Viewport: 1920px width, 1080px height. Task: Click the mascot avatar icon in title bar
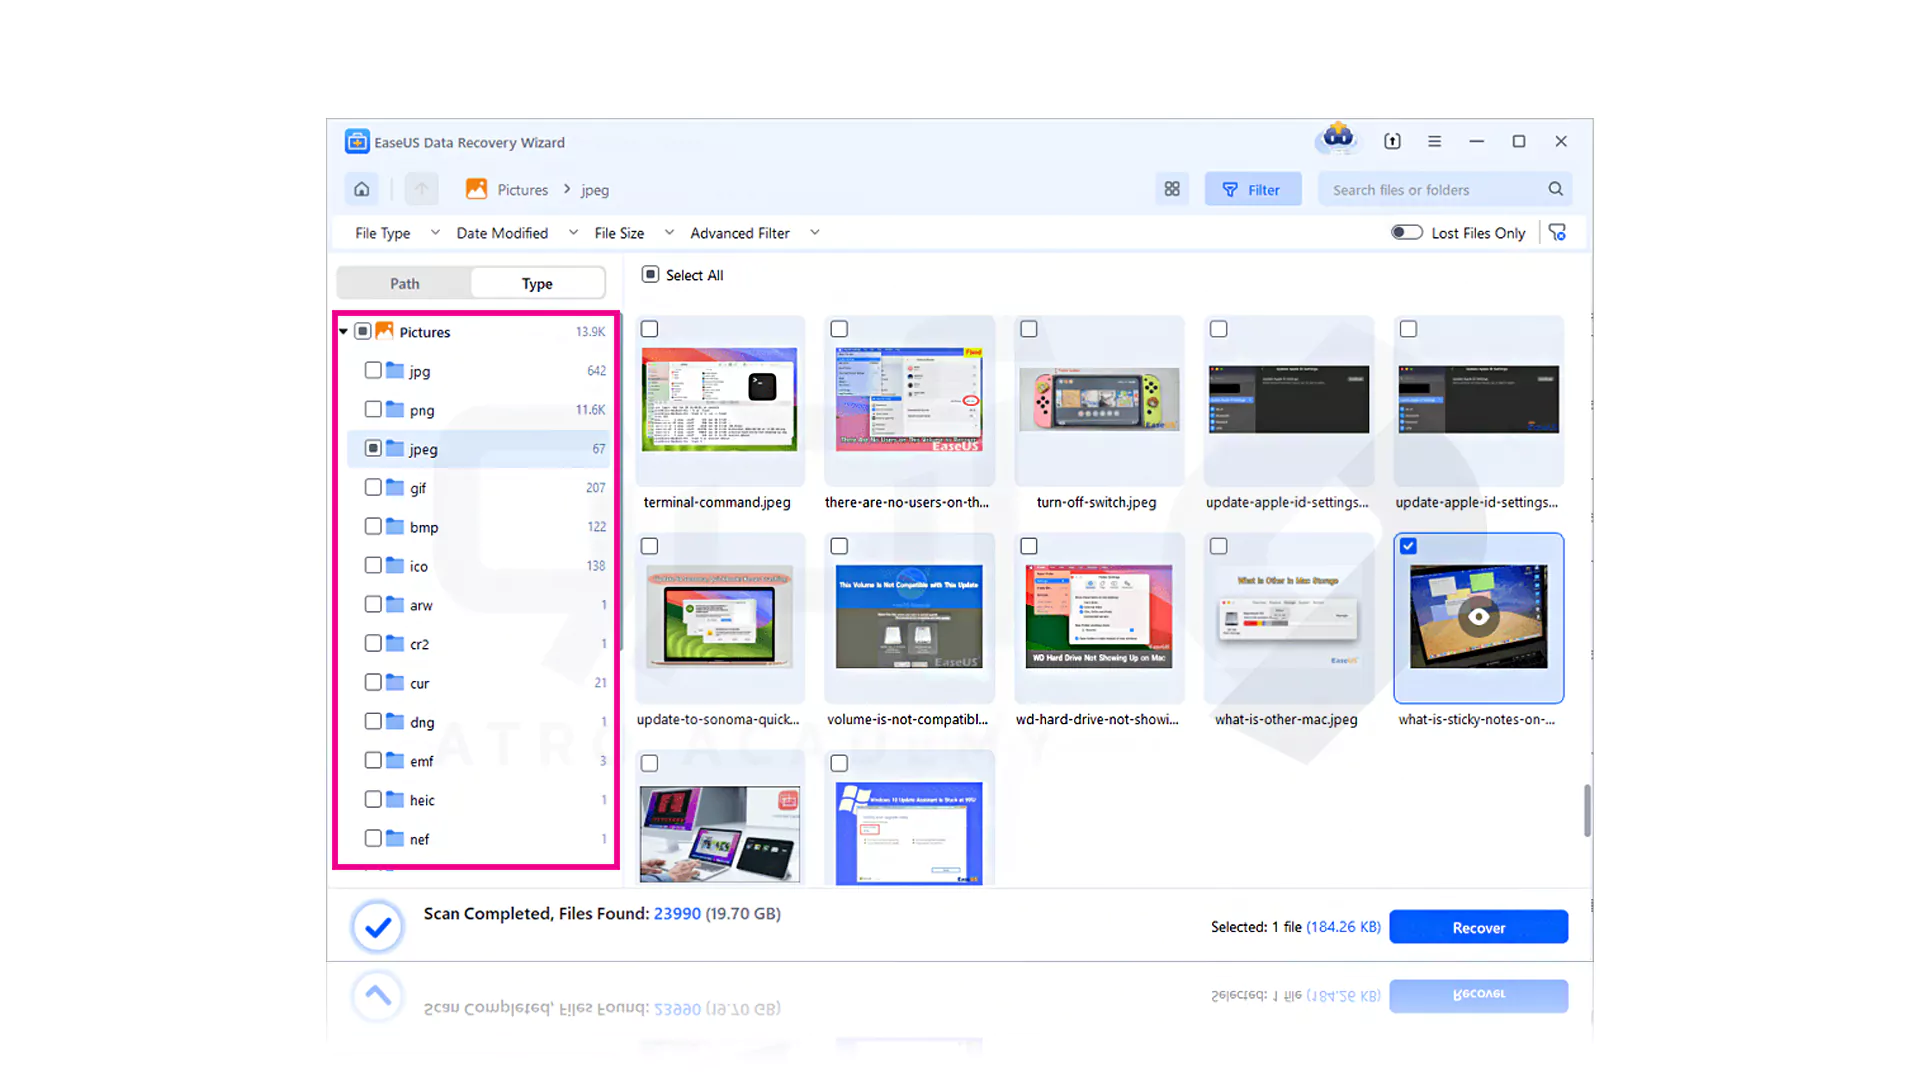1338,137
